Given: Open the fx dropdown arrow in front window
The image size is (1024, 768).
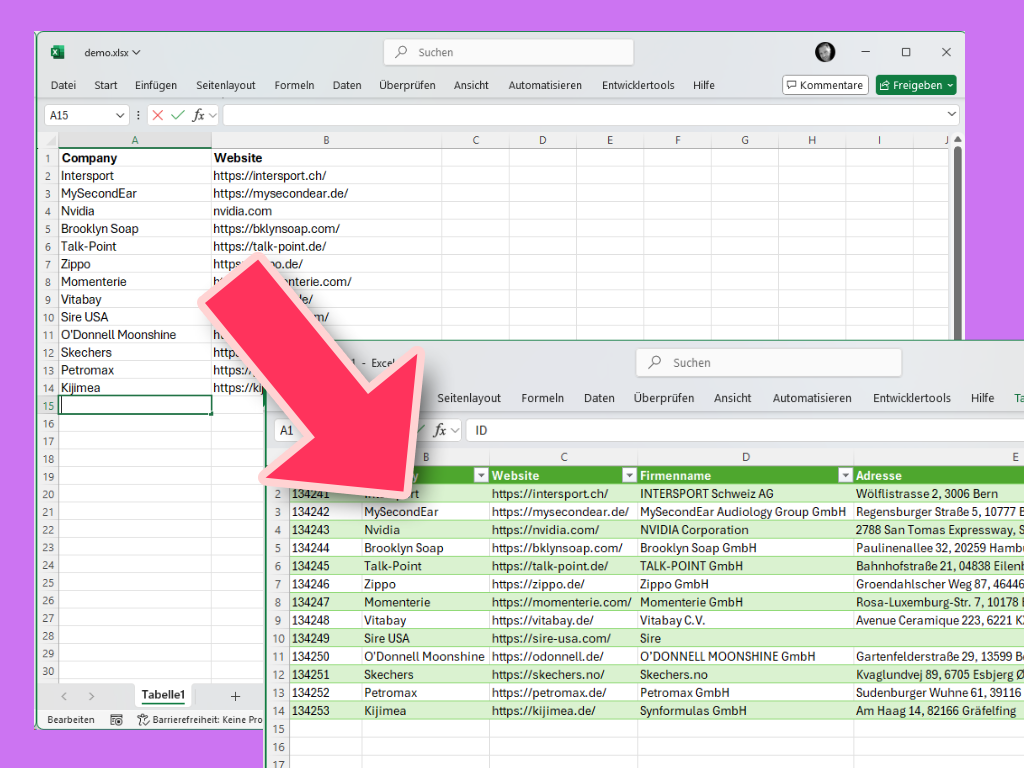Looking at the screenshot, I should point(455,430).
